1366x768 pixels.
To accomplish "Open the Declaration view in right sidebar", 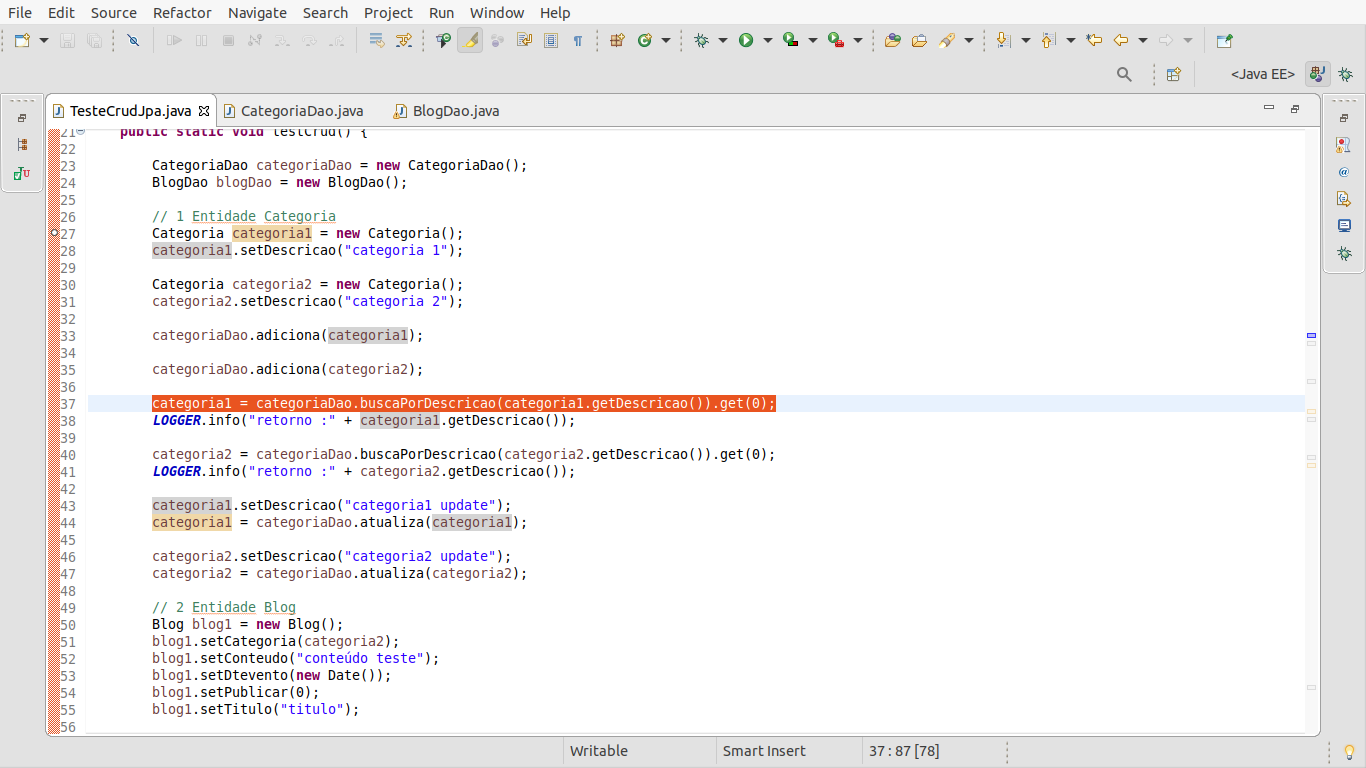I will tap(1344, 199).
